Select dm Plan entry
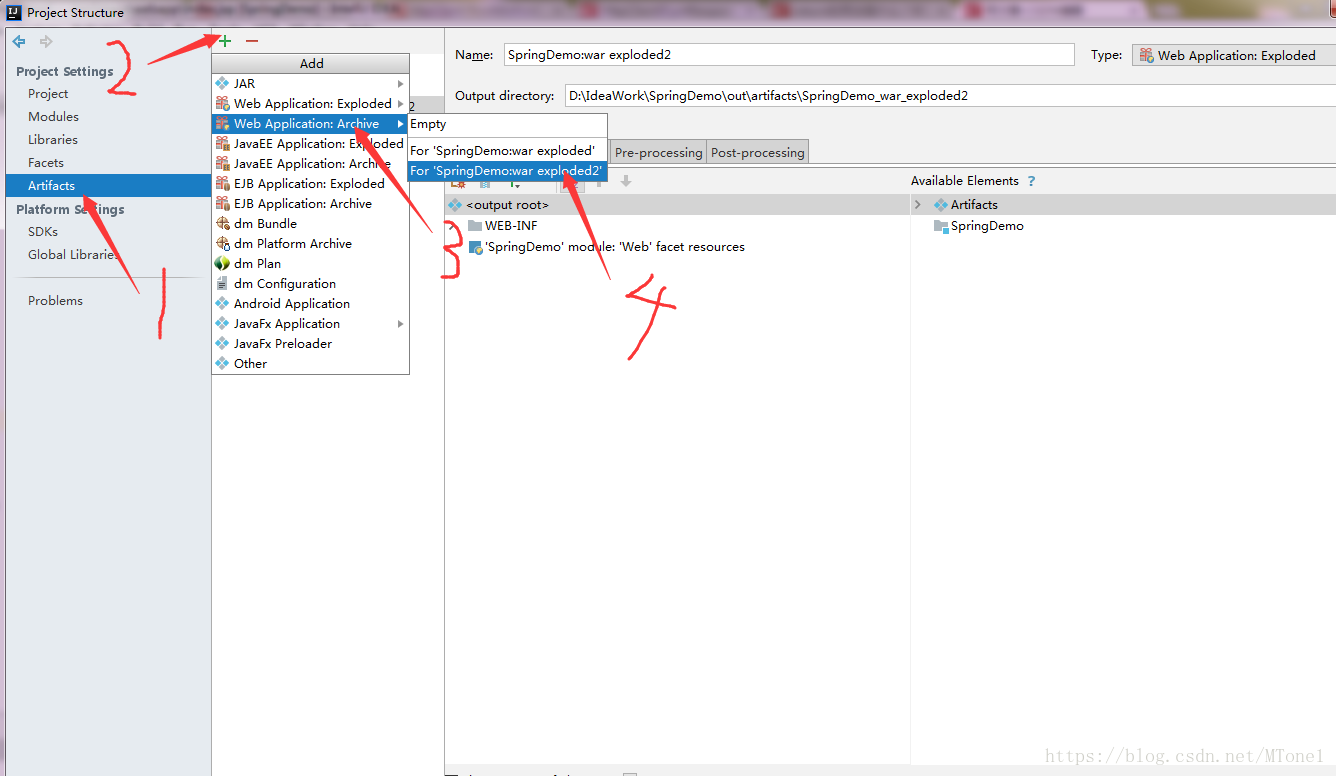Viewport: 1336px width, 776px height. [x=310, y=263]
